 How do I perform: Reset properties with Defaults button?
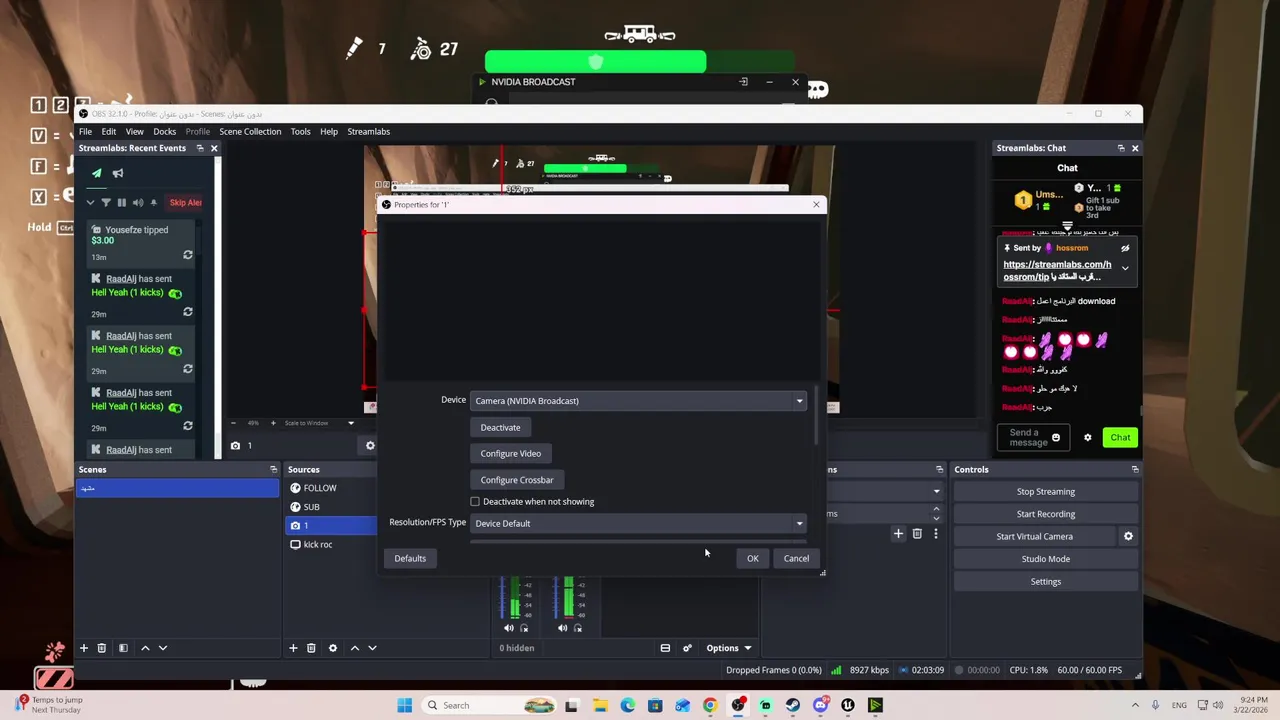tap(410, 559)
